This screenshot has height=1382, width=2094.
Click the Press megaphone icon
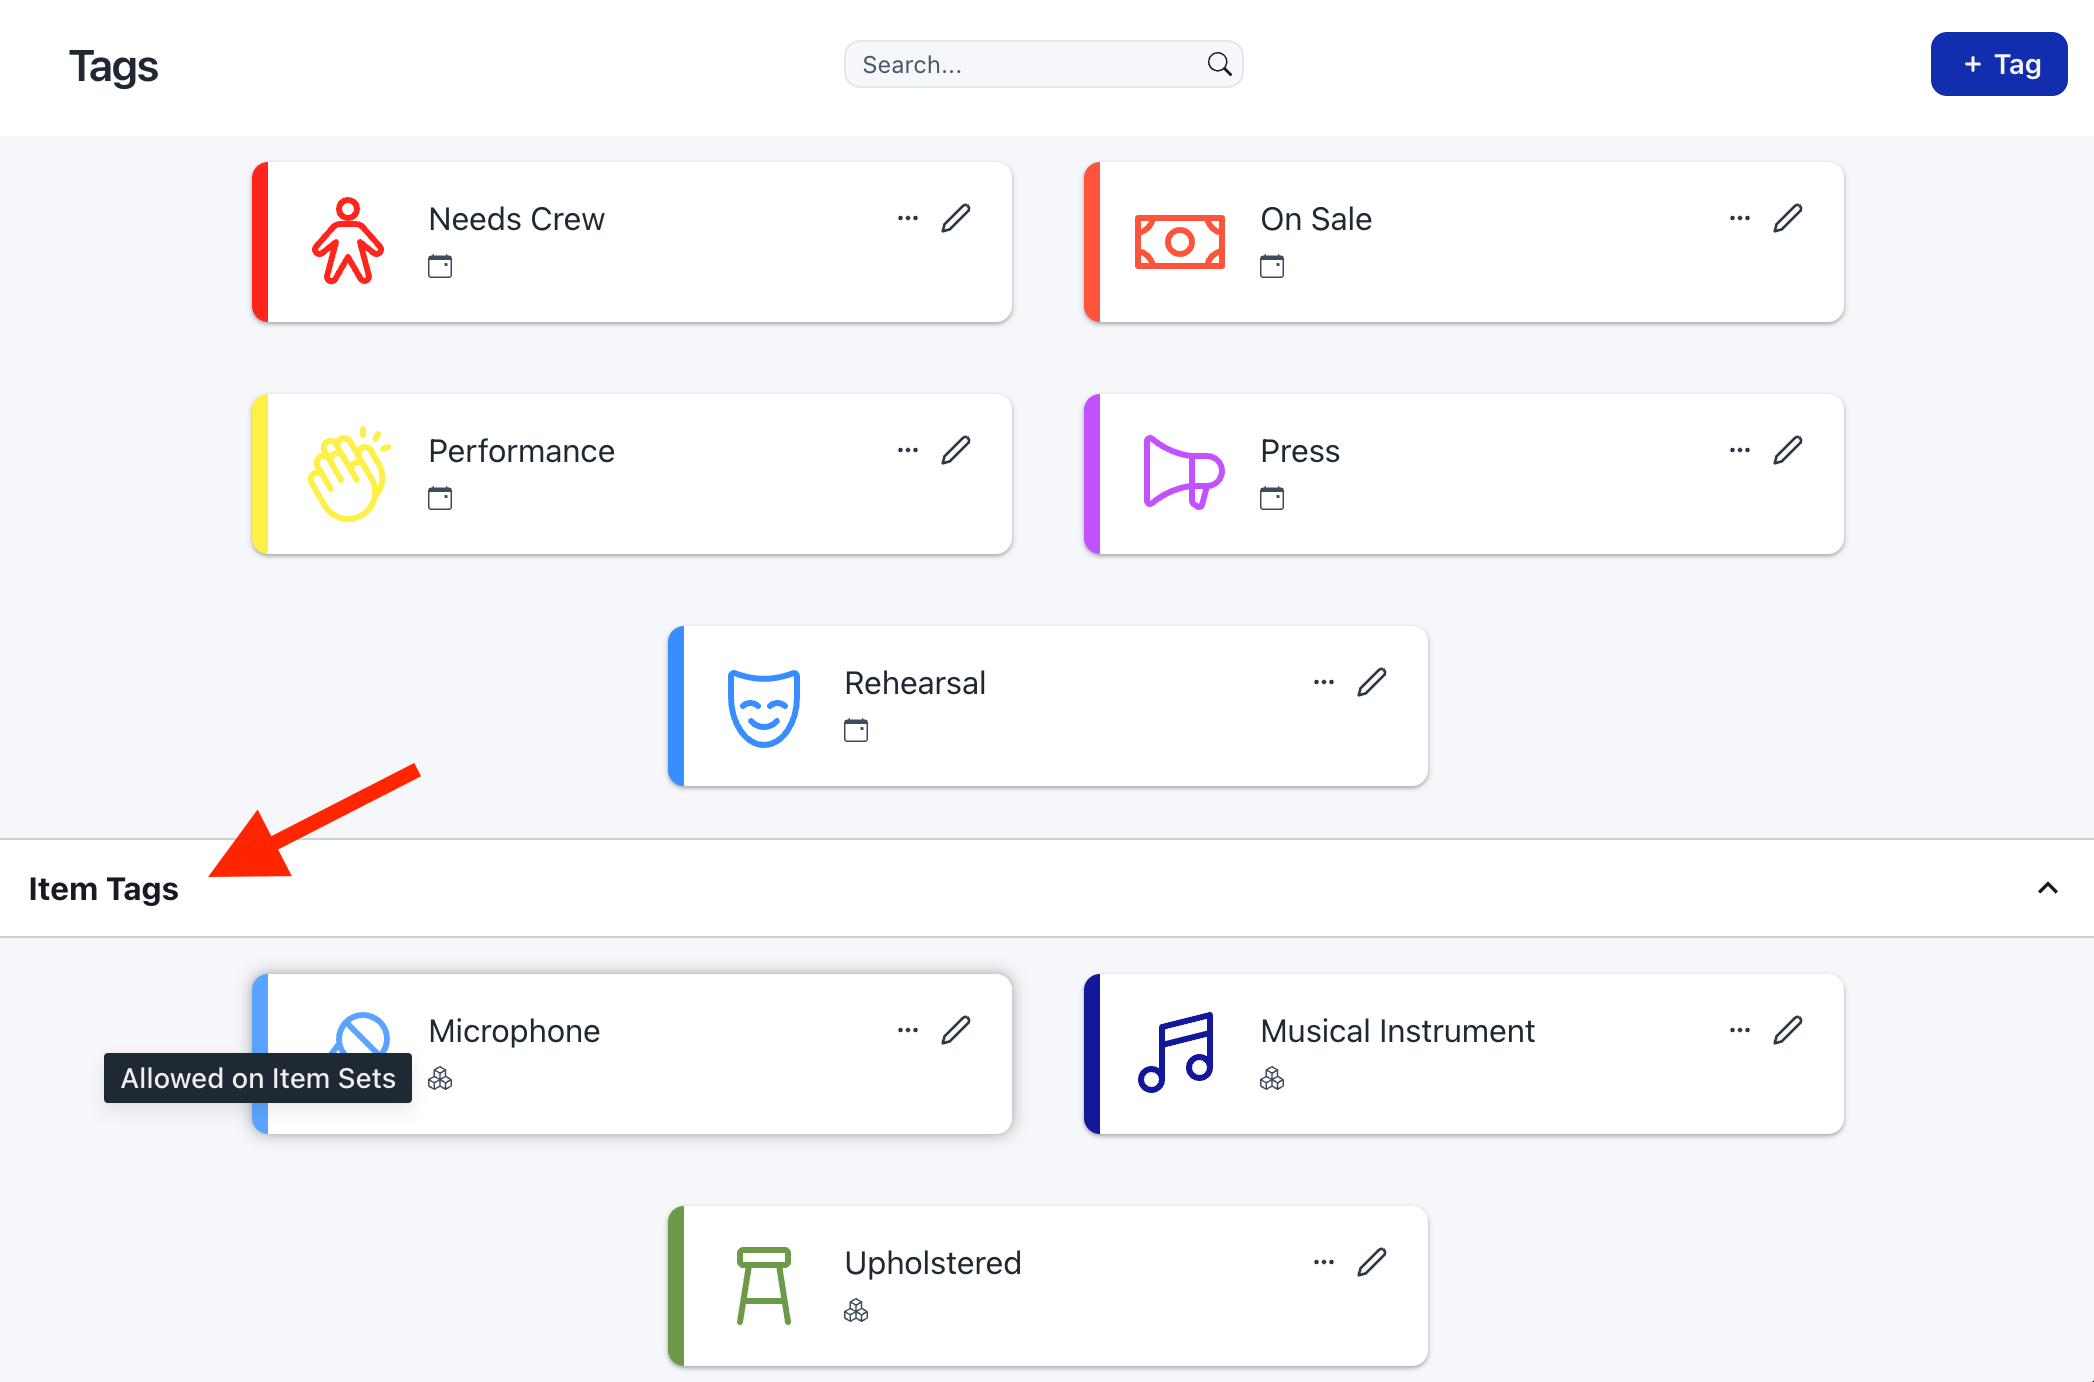(1183, 472)
